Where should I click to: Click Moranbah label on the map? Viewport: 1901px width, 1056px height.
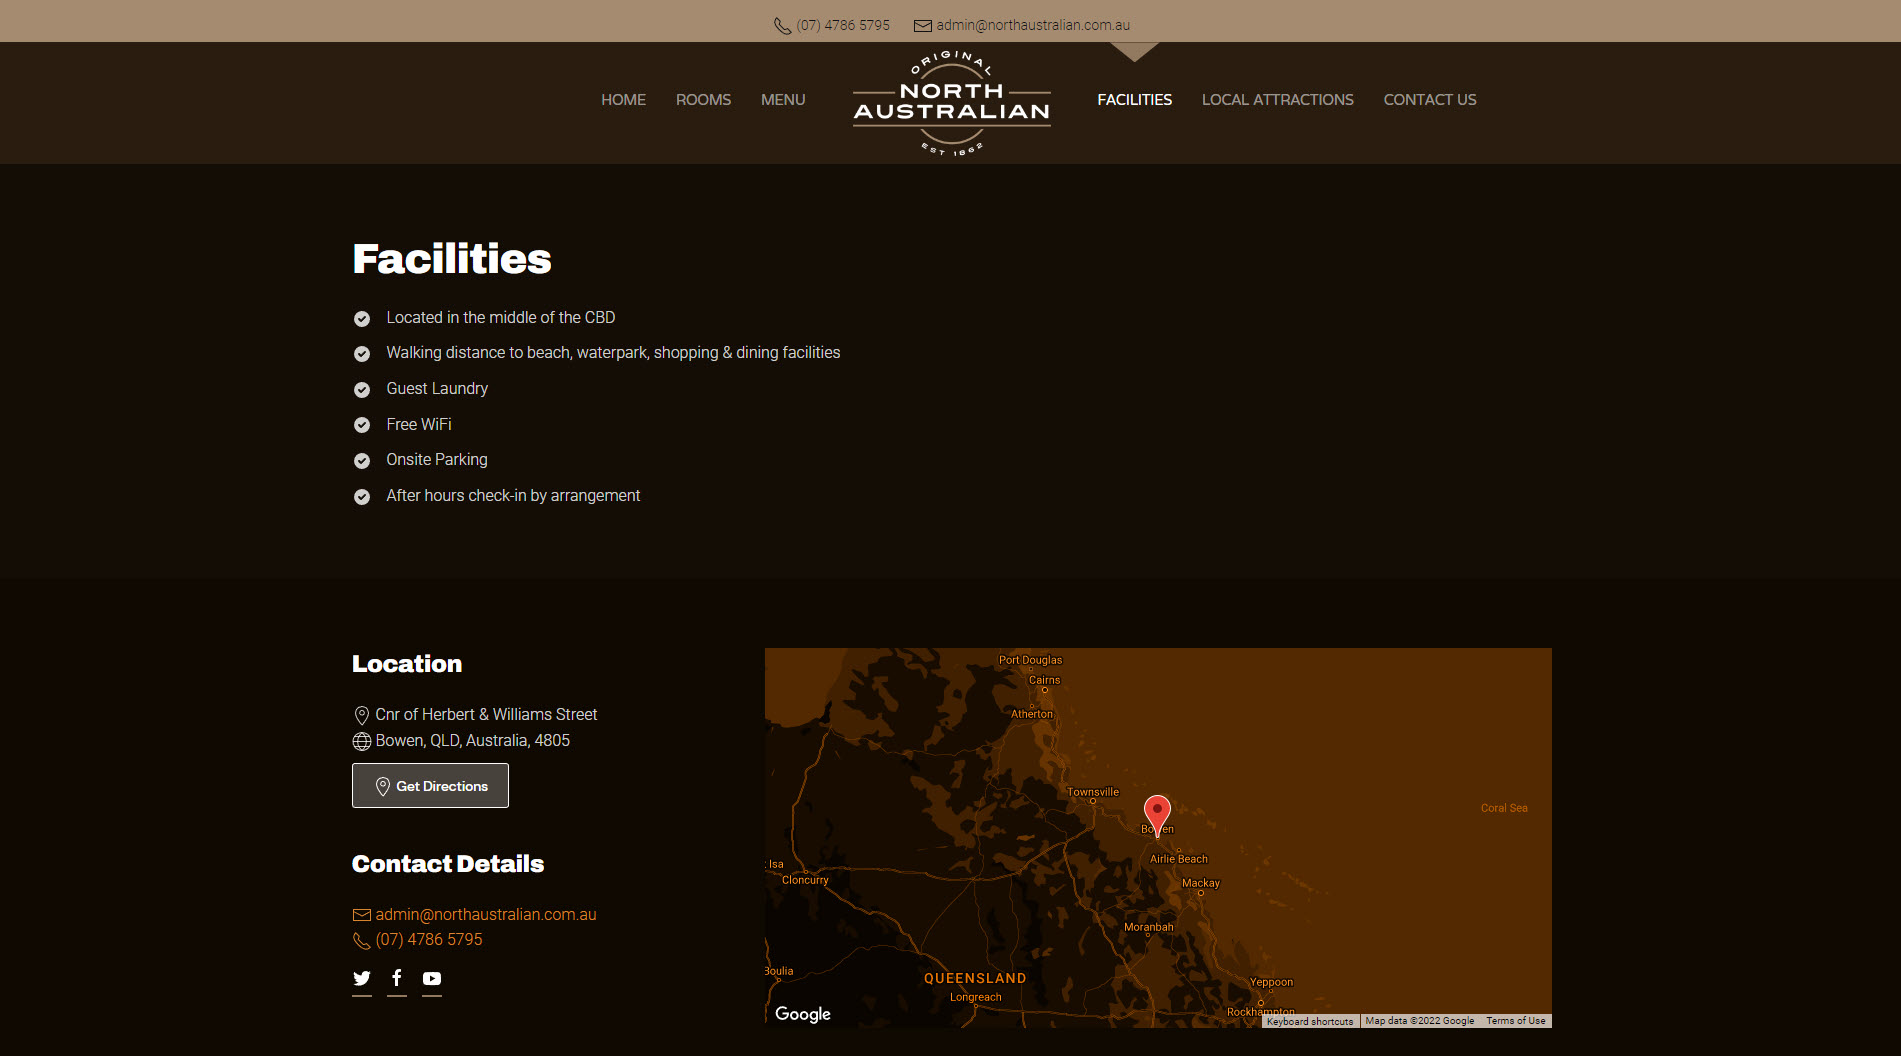(x=1148, y=927)
